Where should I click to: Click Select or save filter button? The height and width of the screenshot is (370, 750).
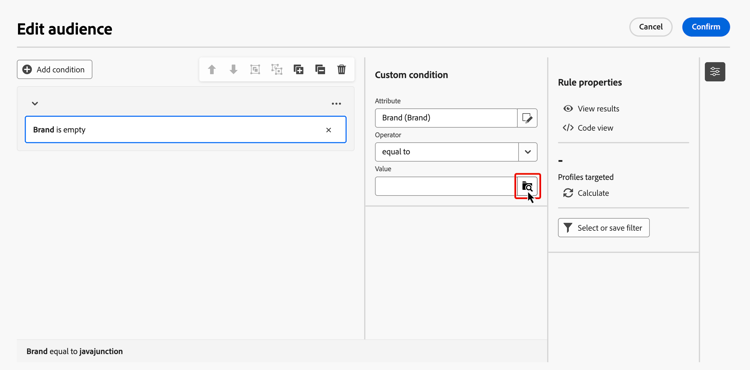click(x=604, y=228)
